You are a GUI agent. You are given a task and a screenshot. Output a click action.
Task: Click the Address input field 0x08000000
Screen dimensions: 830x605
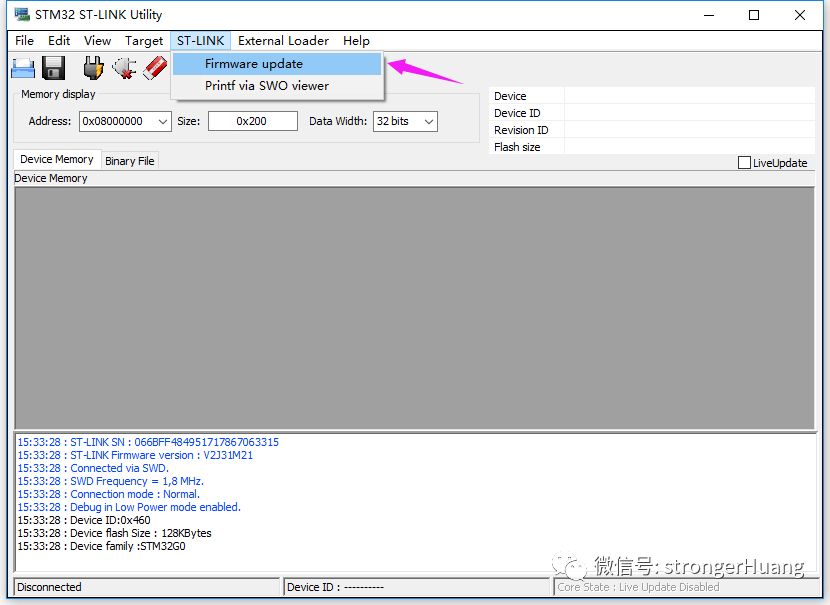[118, 121]
